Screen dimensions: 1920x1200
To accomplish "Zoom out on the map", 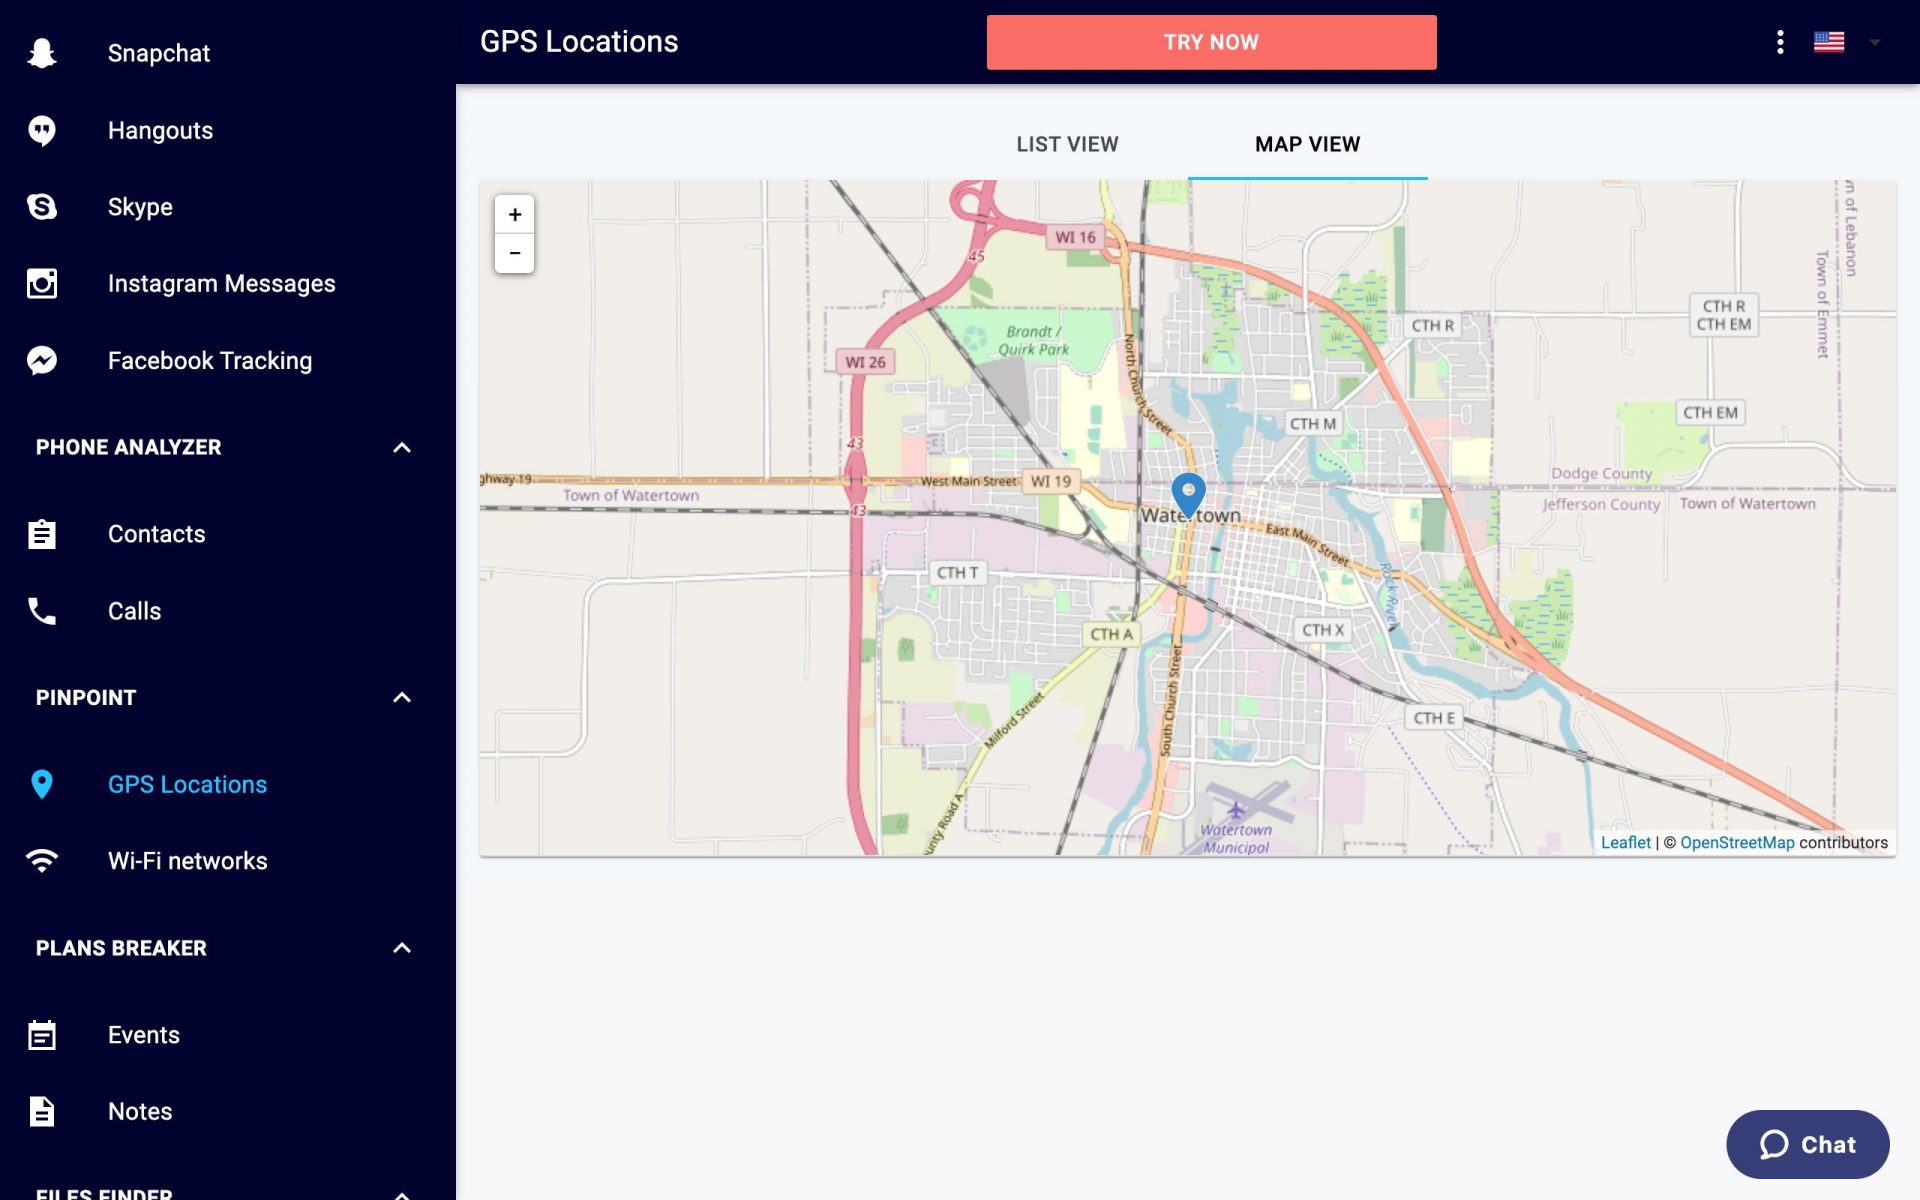I will click(514, 254).
